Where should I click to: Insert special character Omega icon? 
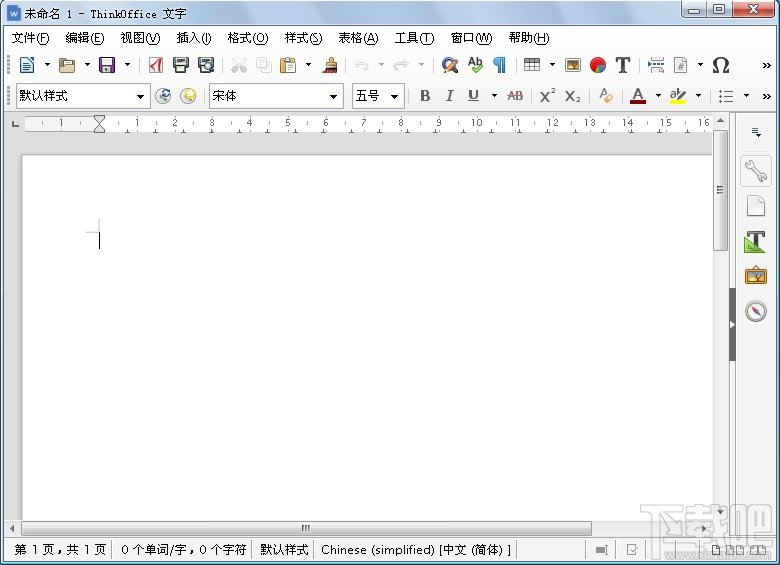click(721, 65)
